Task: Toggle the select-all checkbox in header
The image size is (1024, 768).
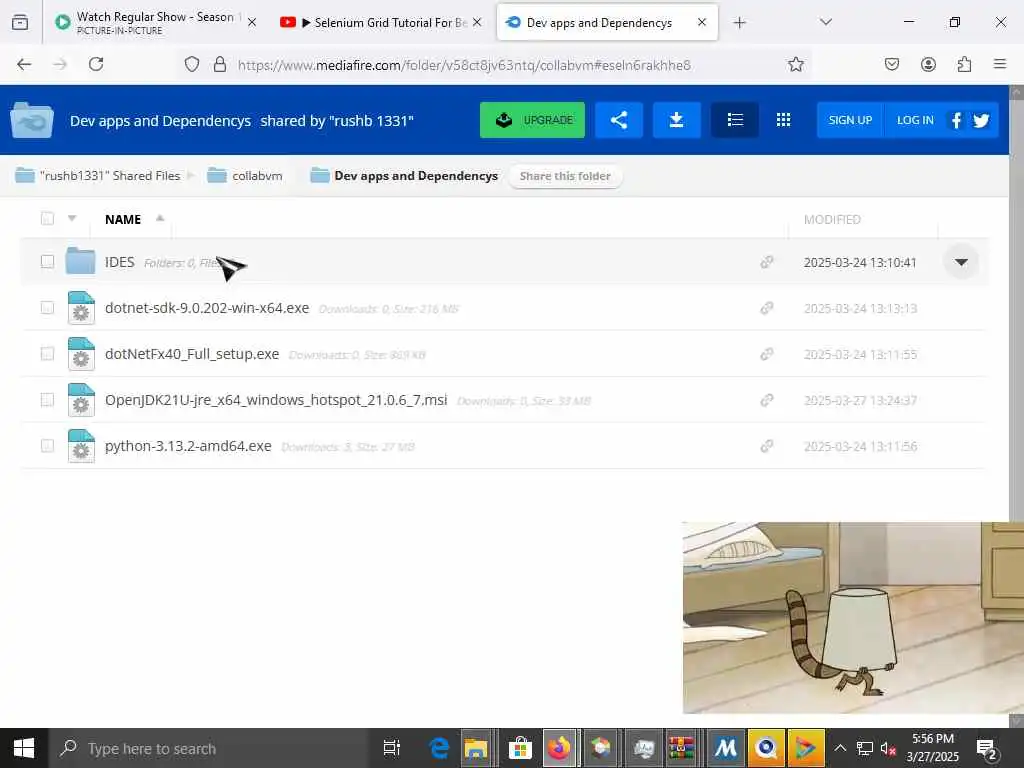Action: (x=47, y=219)
